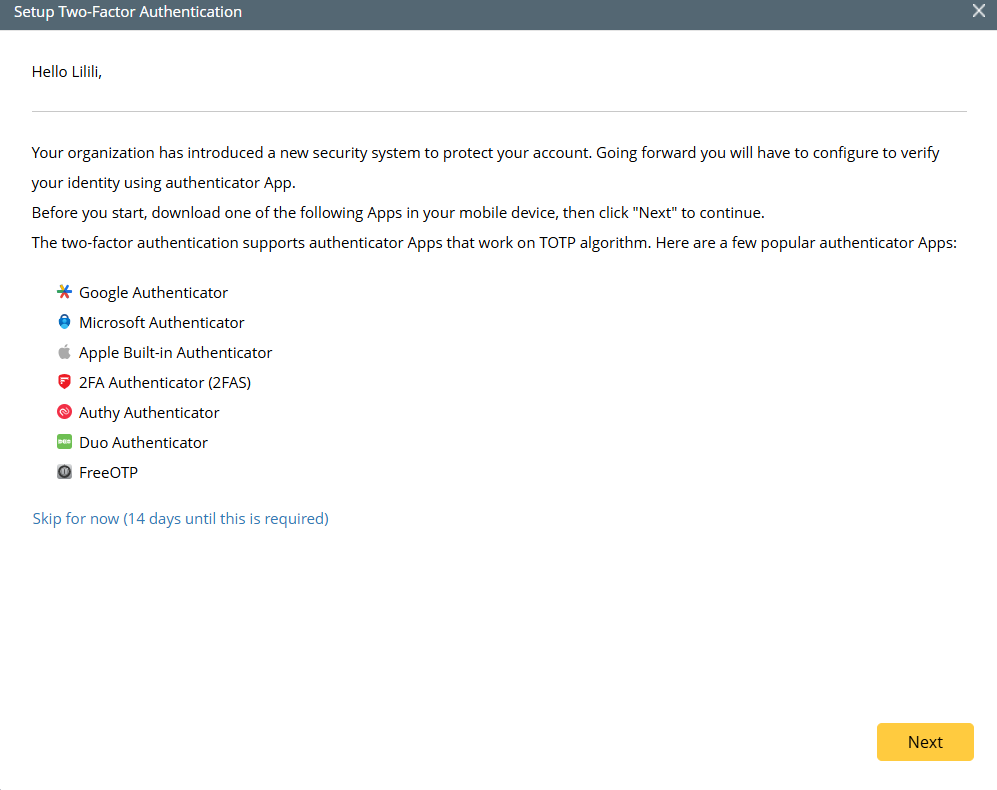Click the 2FA Authenticator (2FAS) label
The height and width of the screenshot is (790, 997).
[164, 383]
